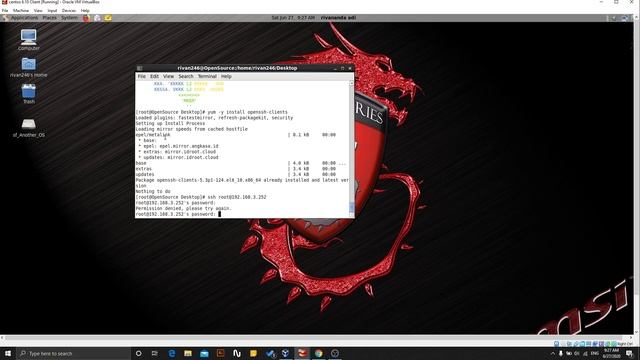Click the terminal vertical scrollbar thumb
The height and width of the screenshot is (360, 640).
[351, 207]
